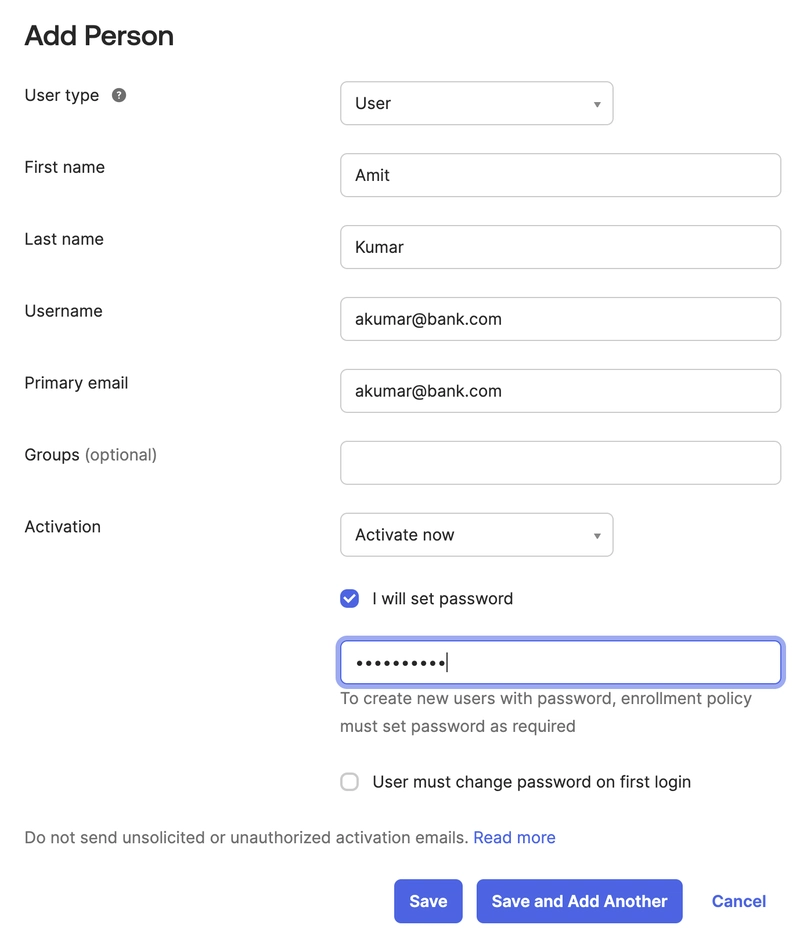
Task: Click the User type dropdown arrow
Action: click(x=597, y=104)
